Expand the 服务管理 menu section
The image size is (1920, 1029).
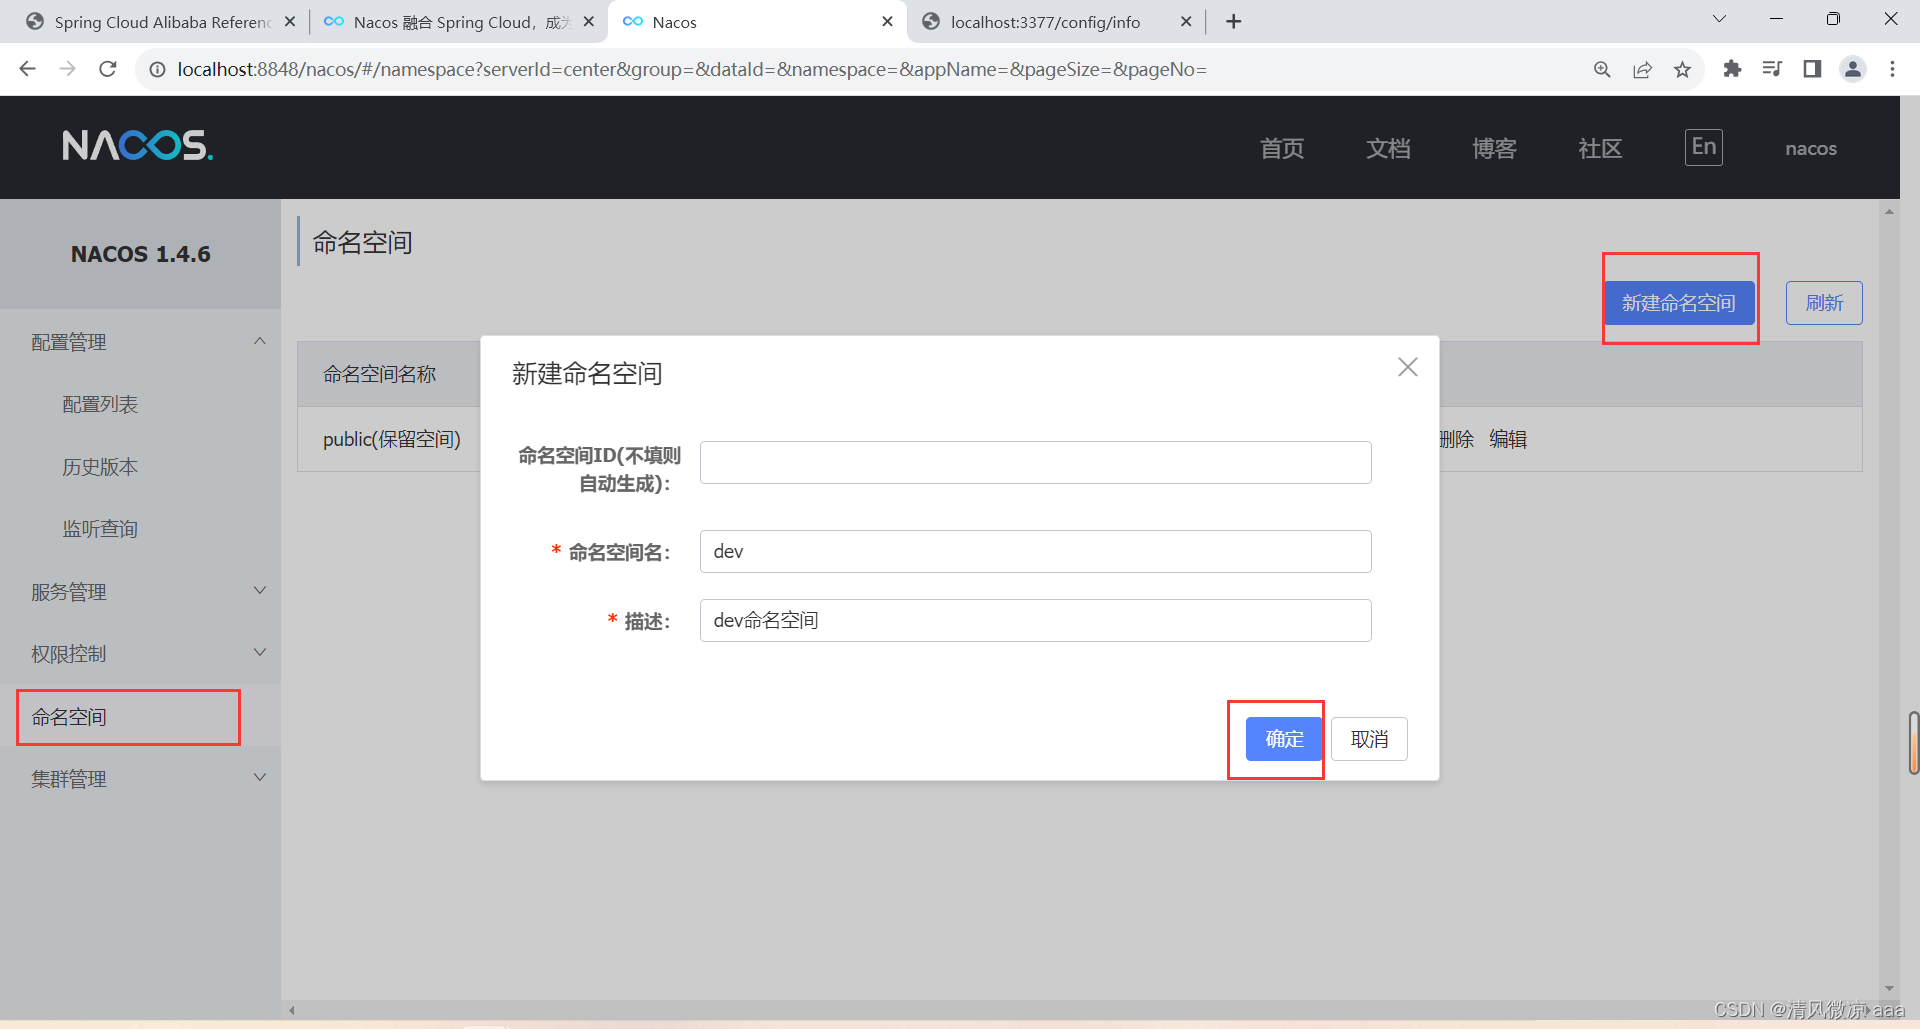coord(140,592)
